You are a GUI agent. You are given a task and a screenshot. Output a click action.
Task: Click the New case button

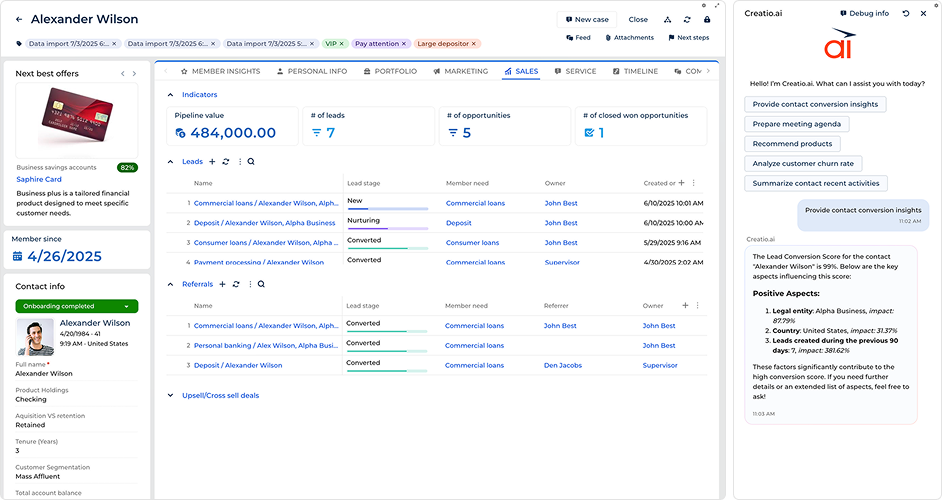pos(586,19)
